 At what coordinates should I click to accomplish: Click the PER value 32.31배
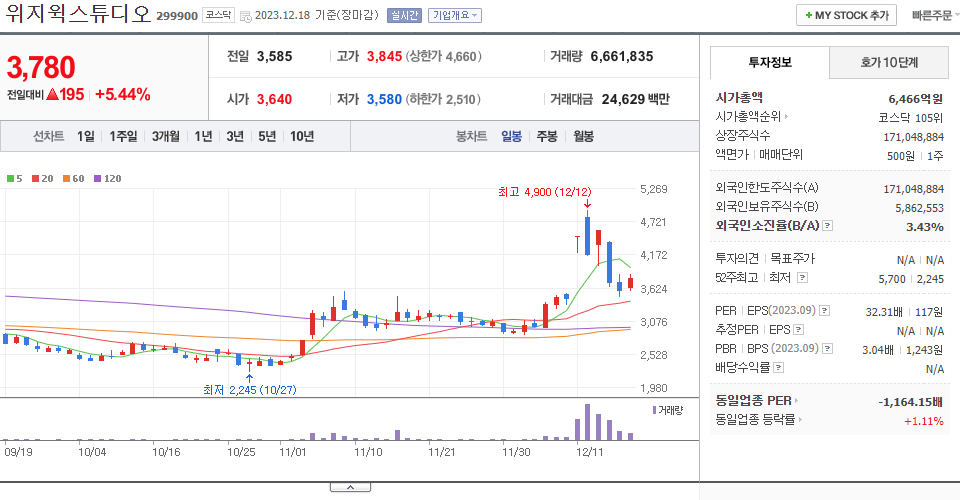pyautogui.click(x=884, y=312)
